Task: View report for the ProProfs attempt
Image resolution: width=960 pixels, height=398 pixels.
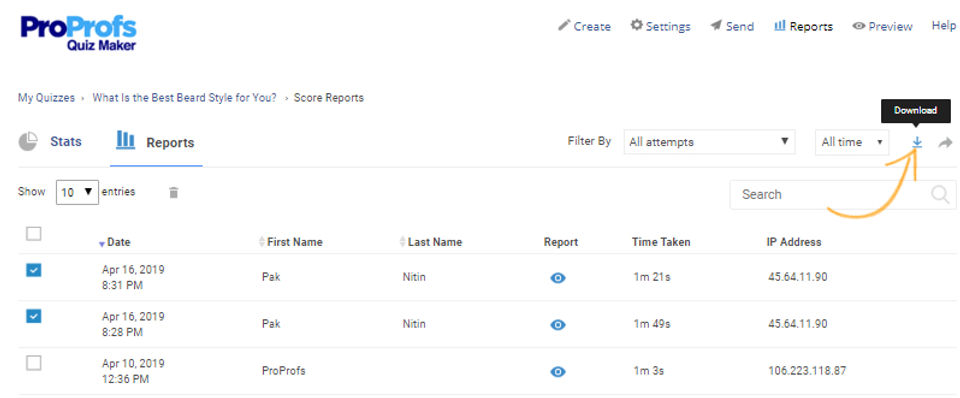Action: pos(558,372)
